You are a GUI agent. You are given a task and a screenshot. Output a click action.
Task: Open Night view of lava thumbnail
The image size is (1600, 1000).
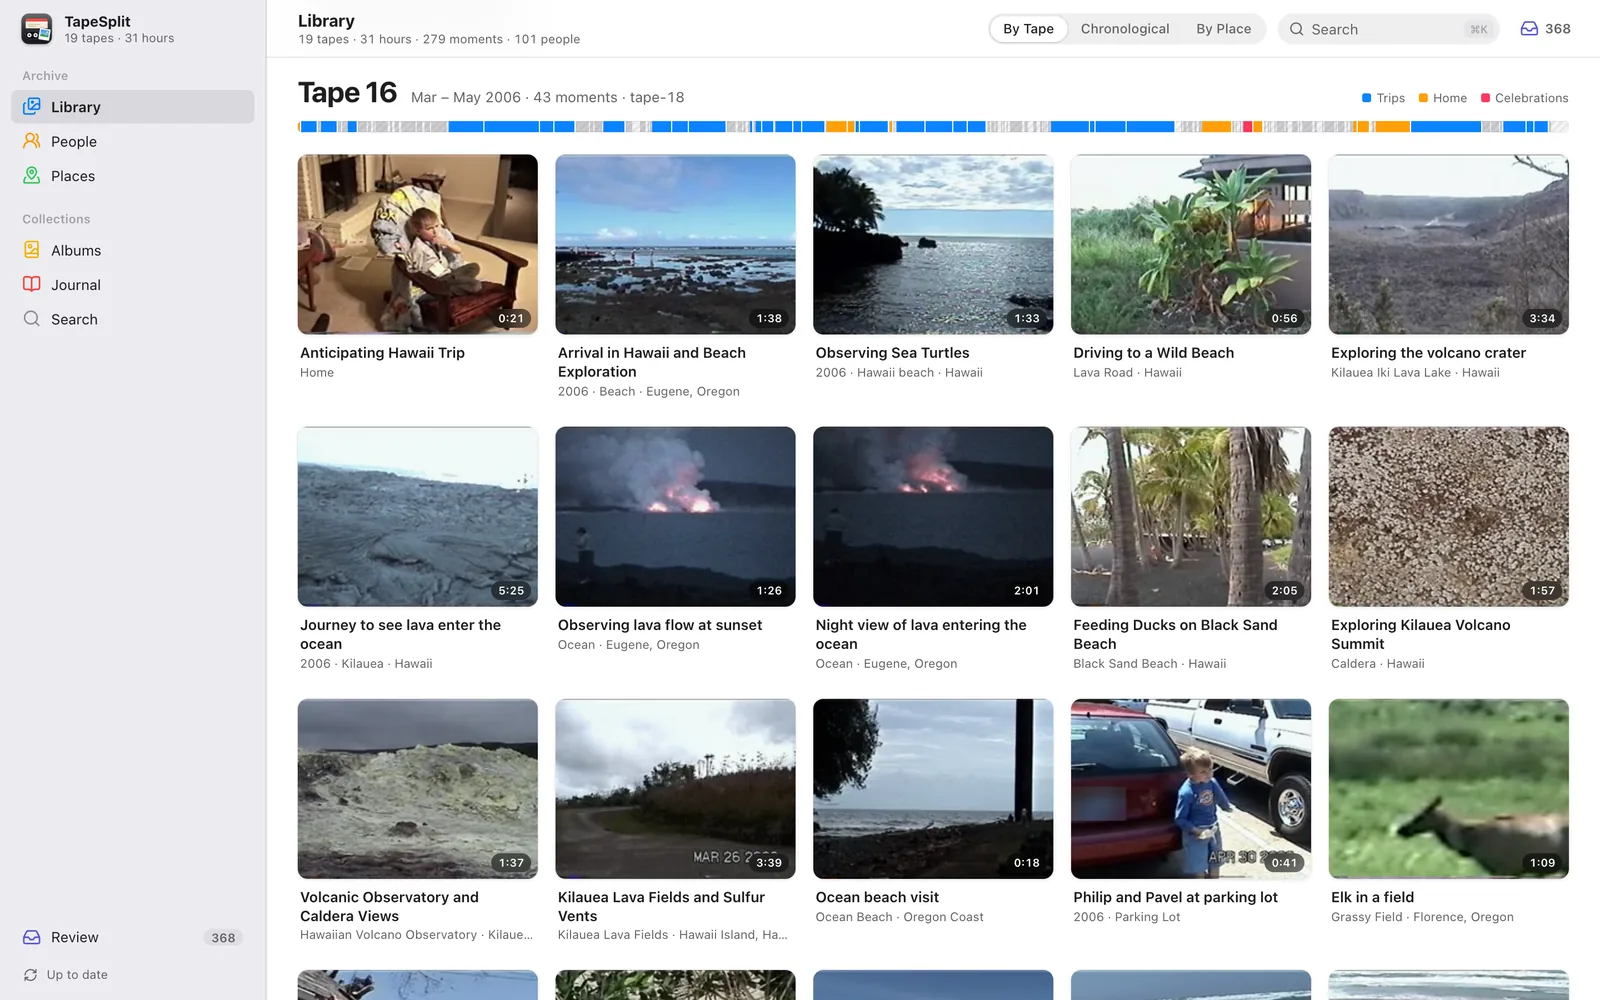pos(933,517)
